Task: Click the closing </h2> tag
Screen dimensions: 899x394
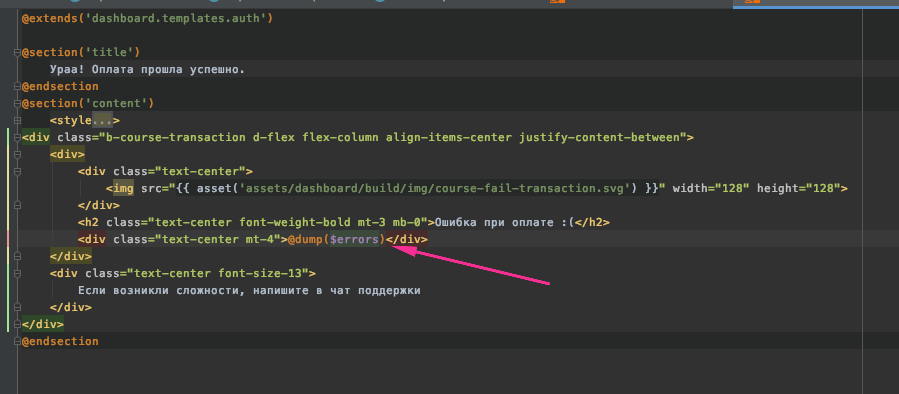Action: coord(592,223)
